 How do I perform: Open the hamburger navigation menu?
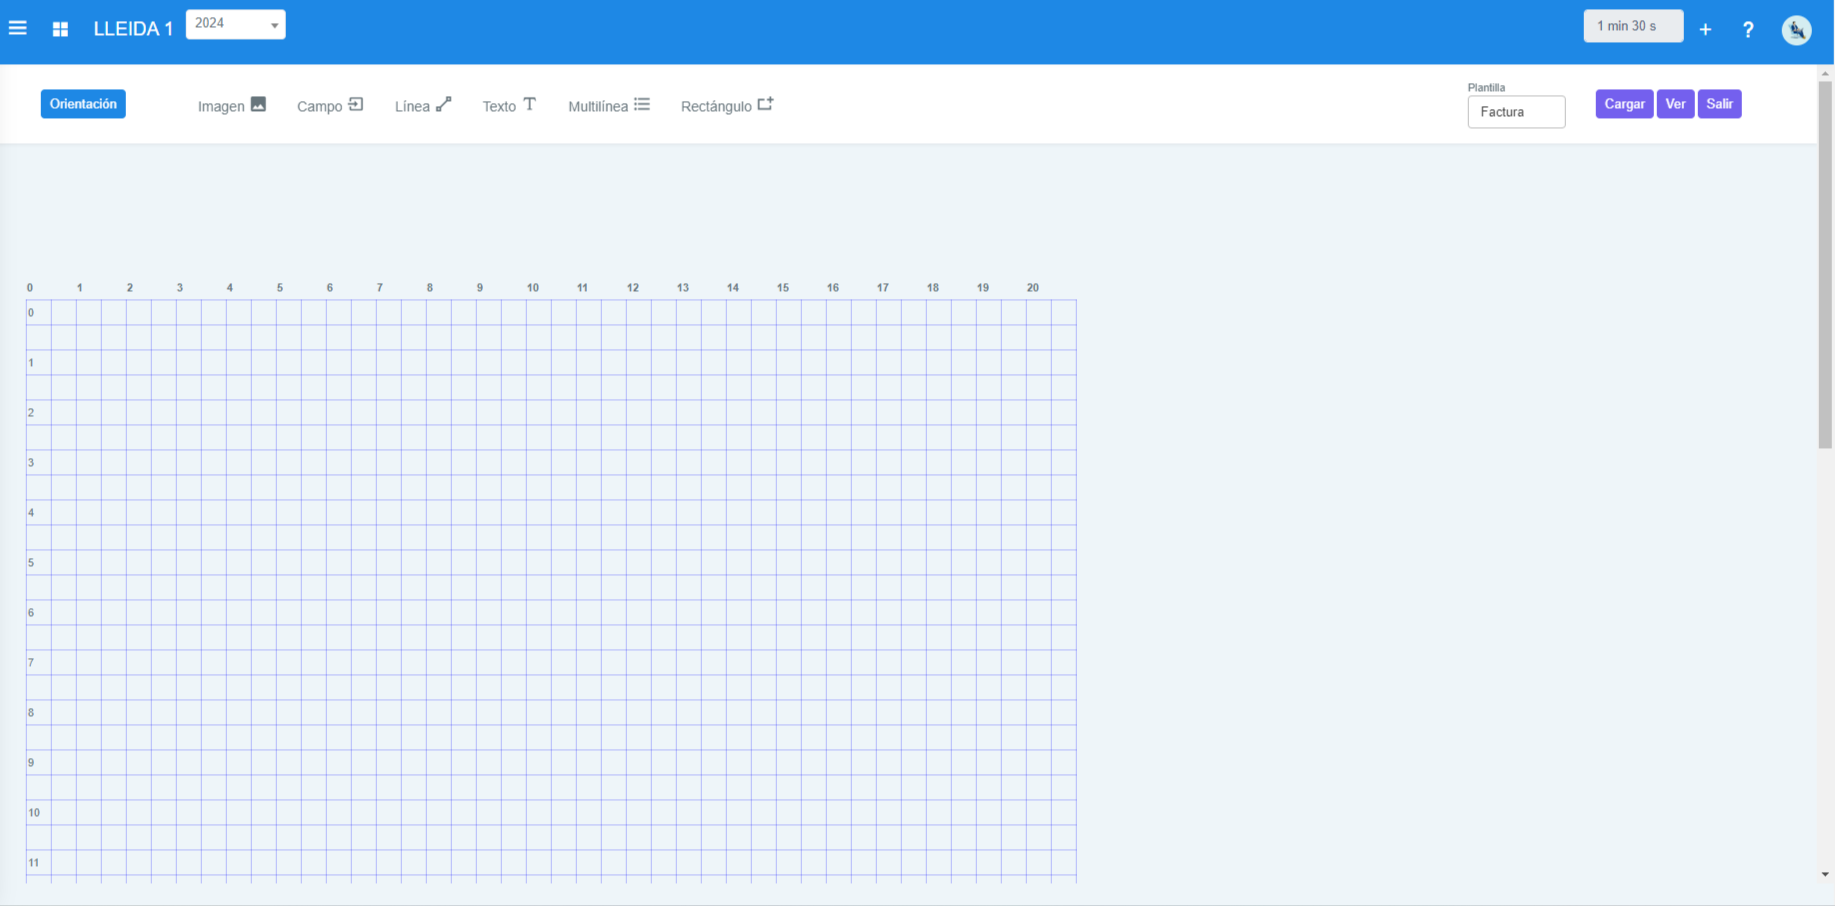[18, 28]
